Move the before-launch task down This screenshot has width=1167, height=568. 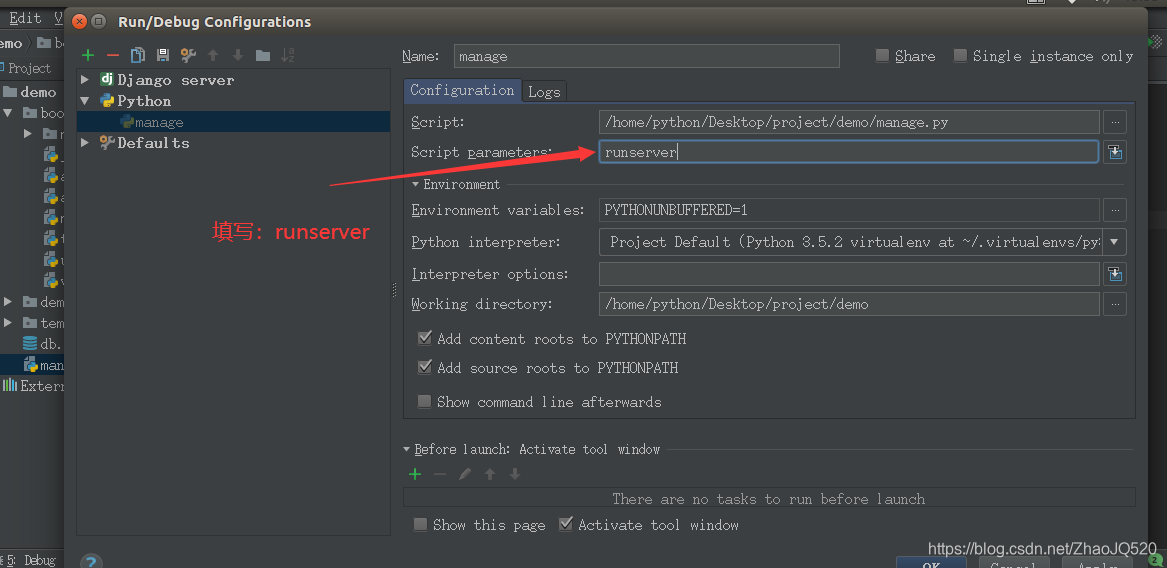click(x=515, y=474)
